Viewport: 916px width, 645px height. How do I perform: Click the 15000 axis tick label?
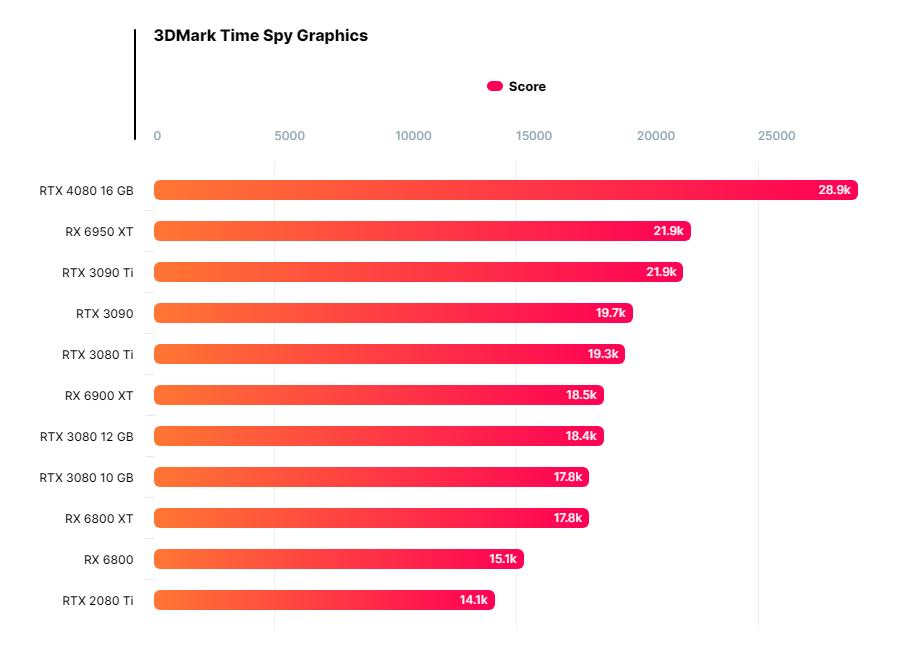[533, 136]
